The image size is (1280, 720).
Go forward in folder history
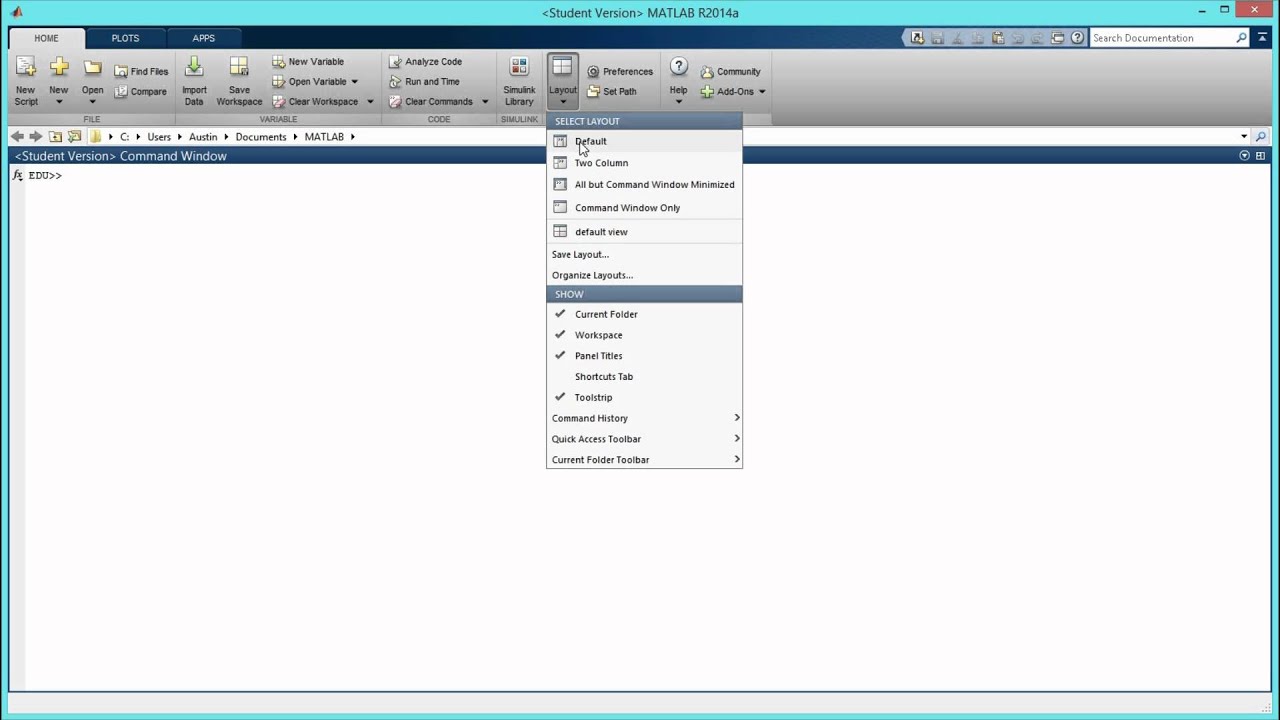click(36, 136)
